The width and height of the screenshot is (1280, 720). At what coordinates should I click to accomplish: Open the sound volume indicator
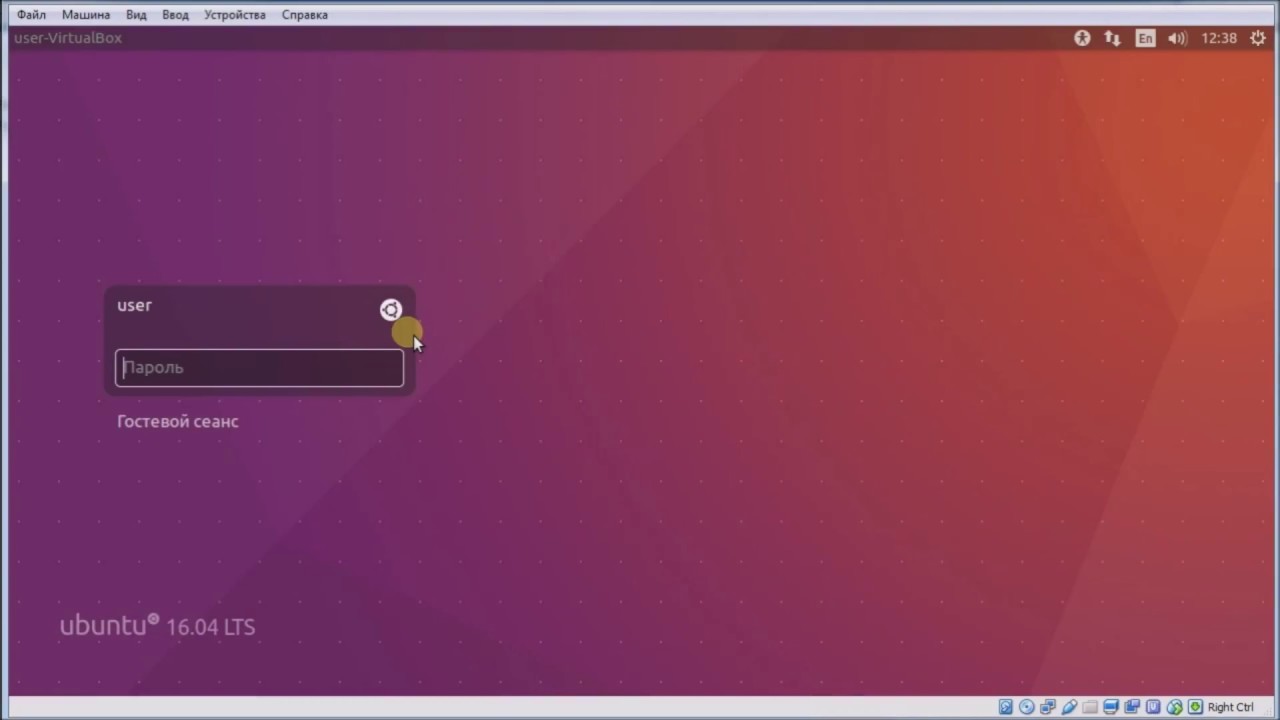(1177, 38)
